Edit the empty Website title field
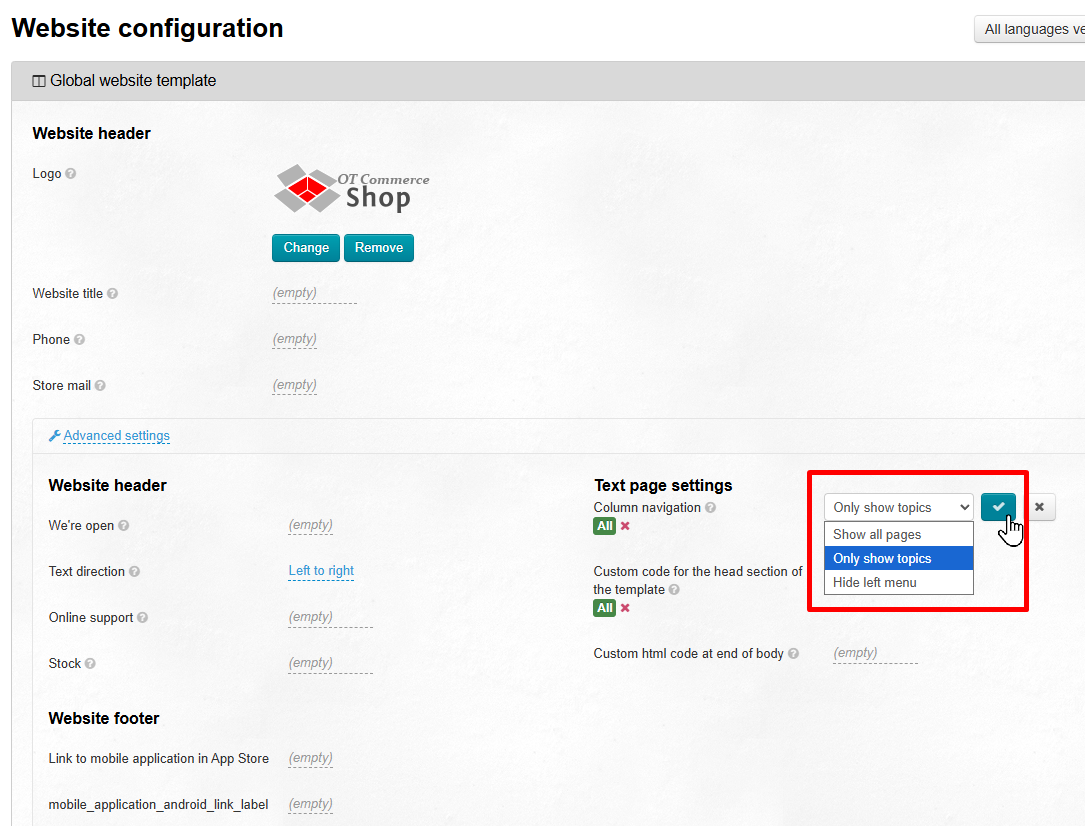This screenshot has height=826, width=1085. point(295,294)
